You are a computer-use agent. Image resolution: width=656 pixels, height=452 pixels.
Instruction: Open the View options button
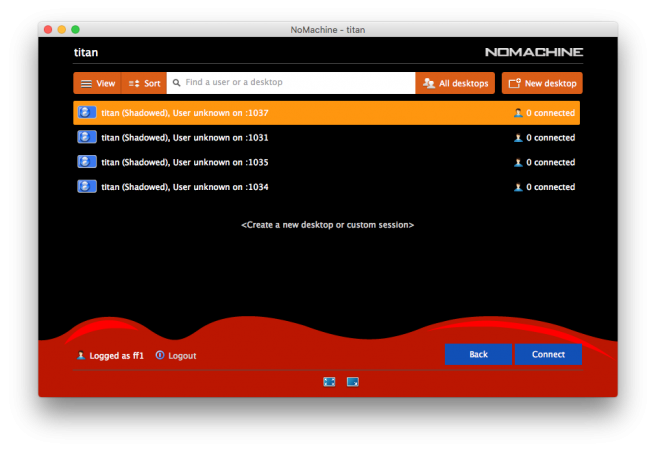tap(97, 83)
